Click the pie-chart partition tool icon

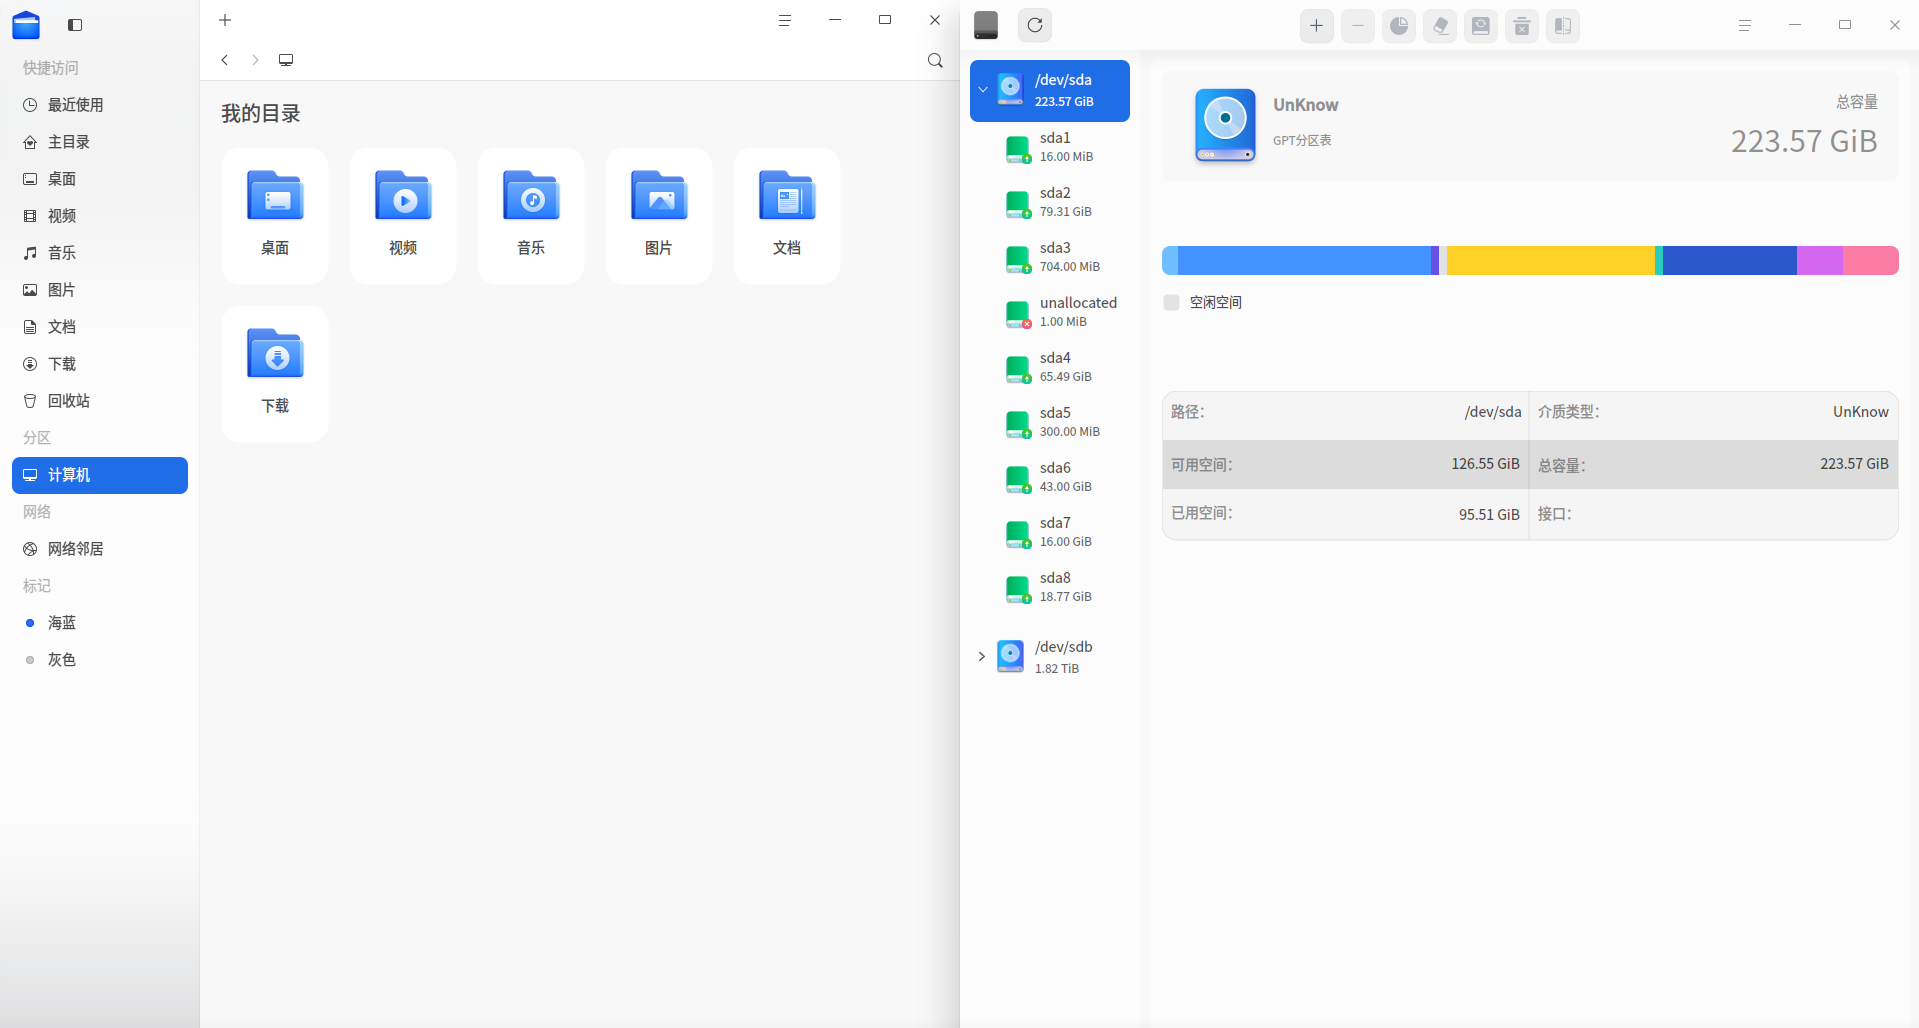click(x=1398, y=26)
